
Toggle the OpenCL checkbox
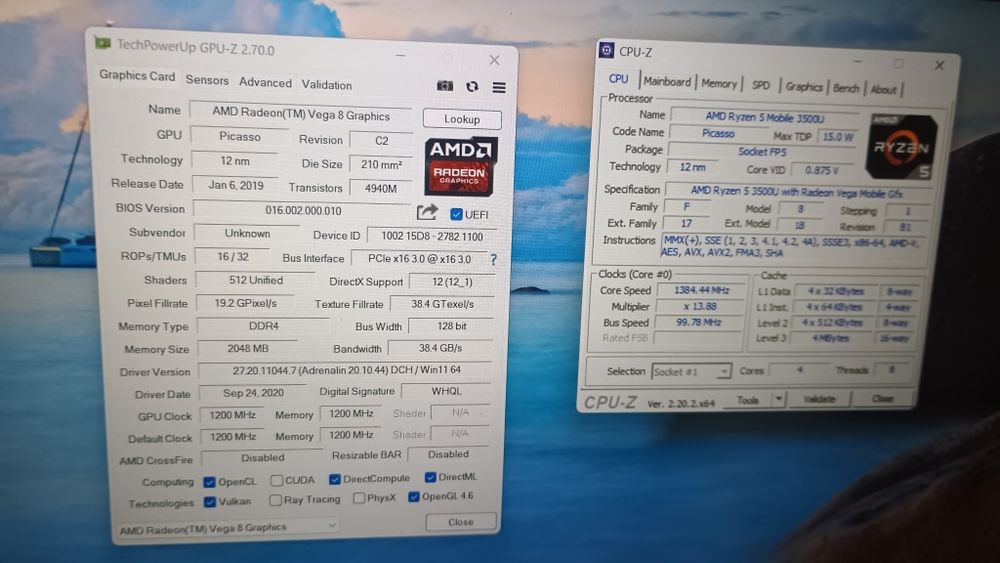209,482
